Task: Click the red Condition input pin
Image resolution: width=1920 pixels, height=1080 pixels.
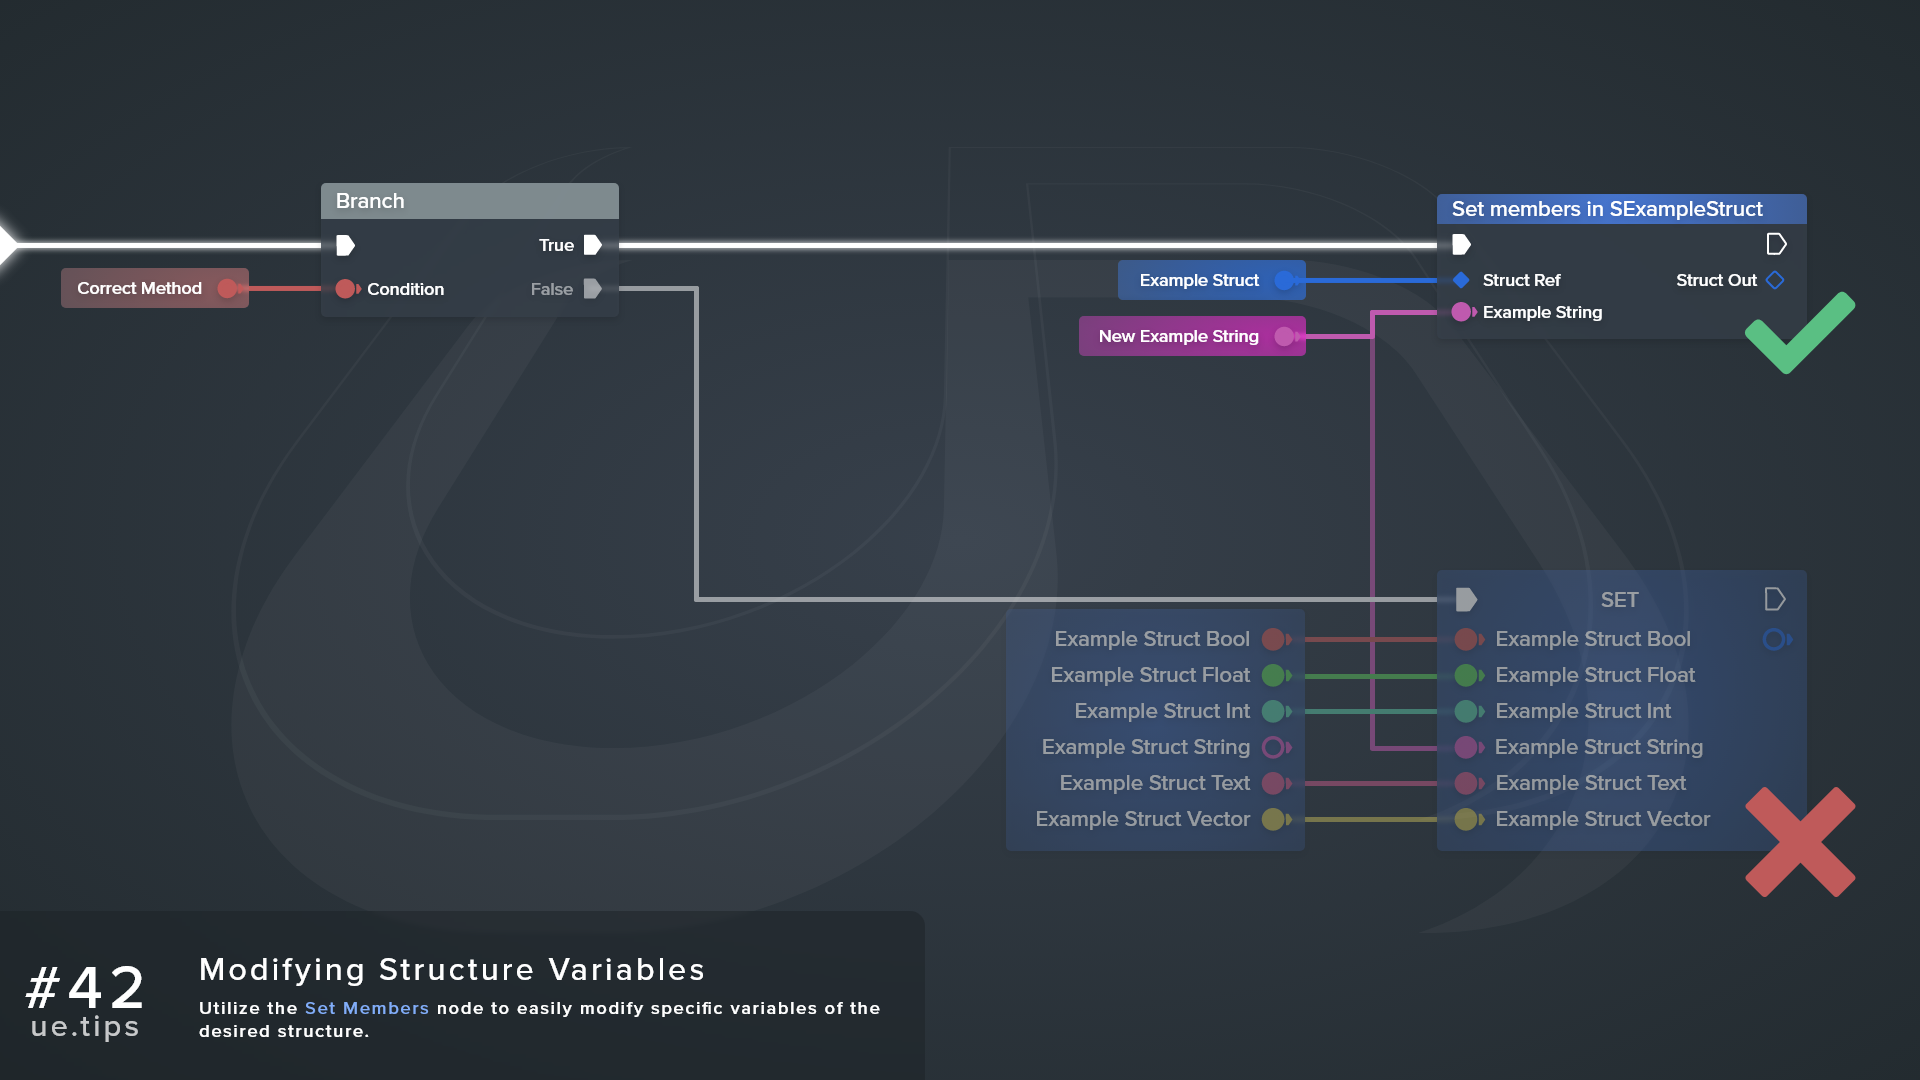Action: pyautogui.click(x=346, y=289)
